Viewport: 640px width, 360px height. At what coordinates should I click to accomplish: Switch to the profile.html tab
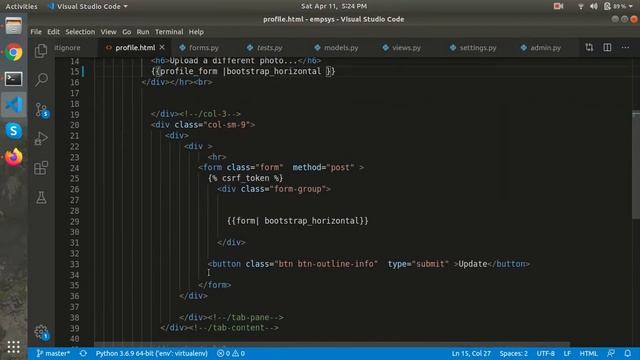[x=135, y=48]
